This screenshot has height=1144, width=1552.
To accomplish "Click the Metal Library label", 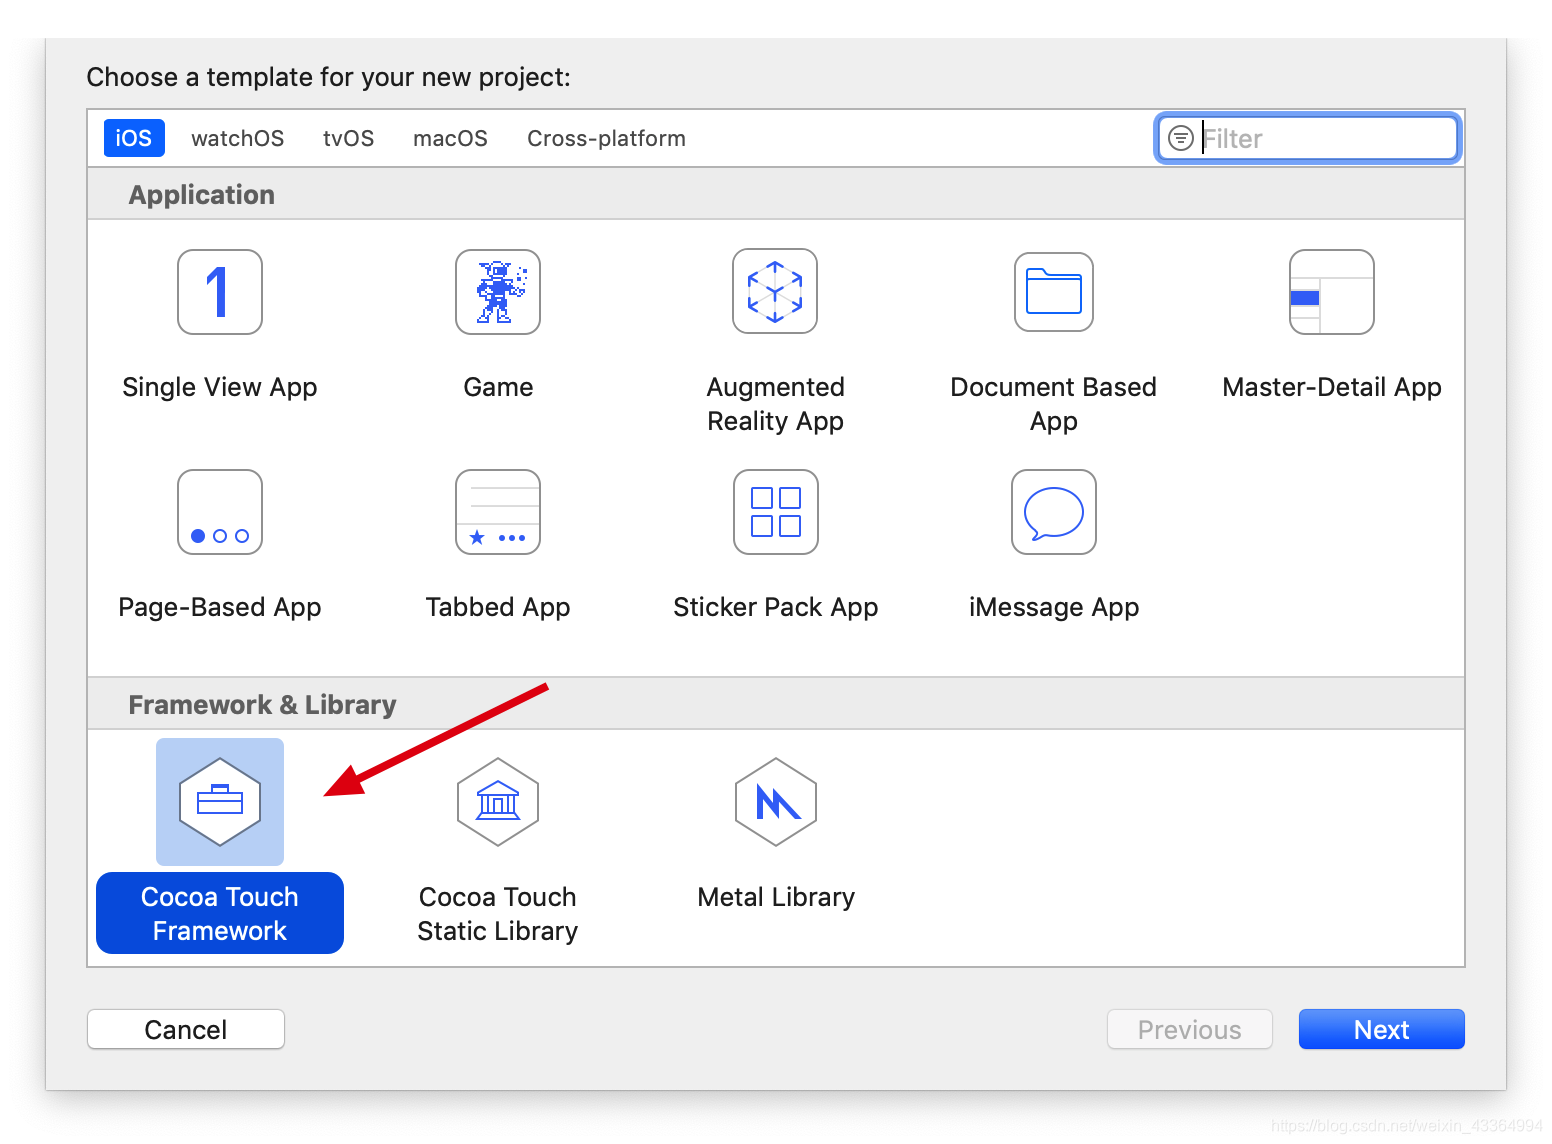I will tap(776, 897).
